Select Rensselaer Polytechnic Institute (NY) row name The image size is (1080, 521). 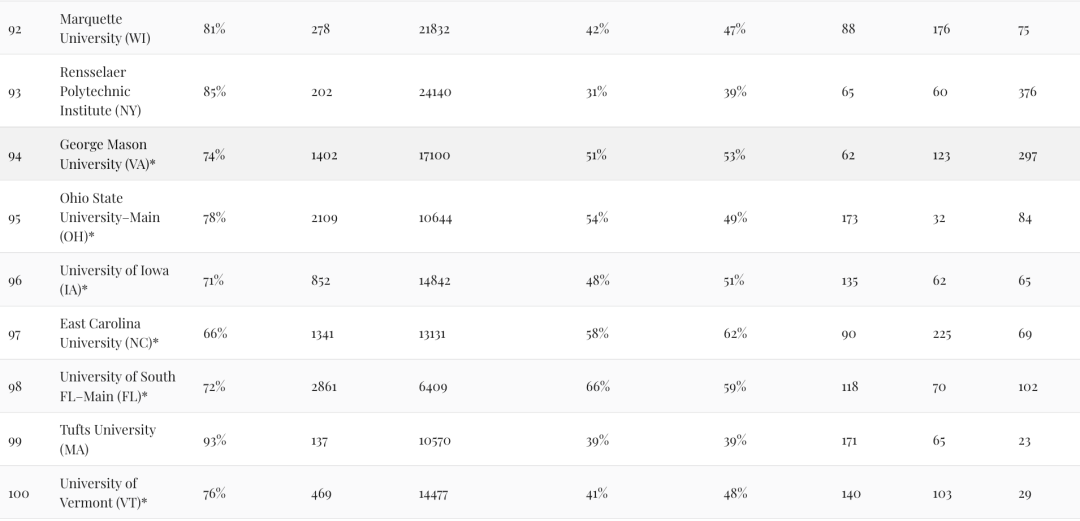coord(101,91)
